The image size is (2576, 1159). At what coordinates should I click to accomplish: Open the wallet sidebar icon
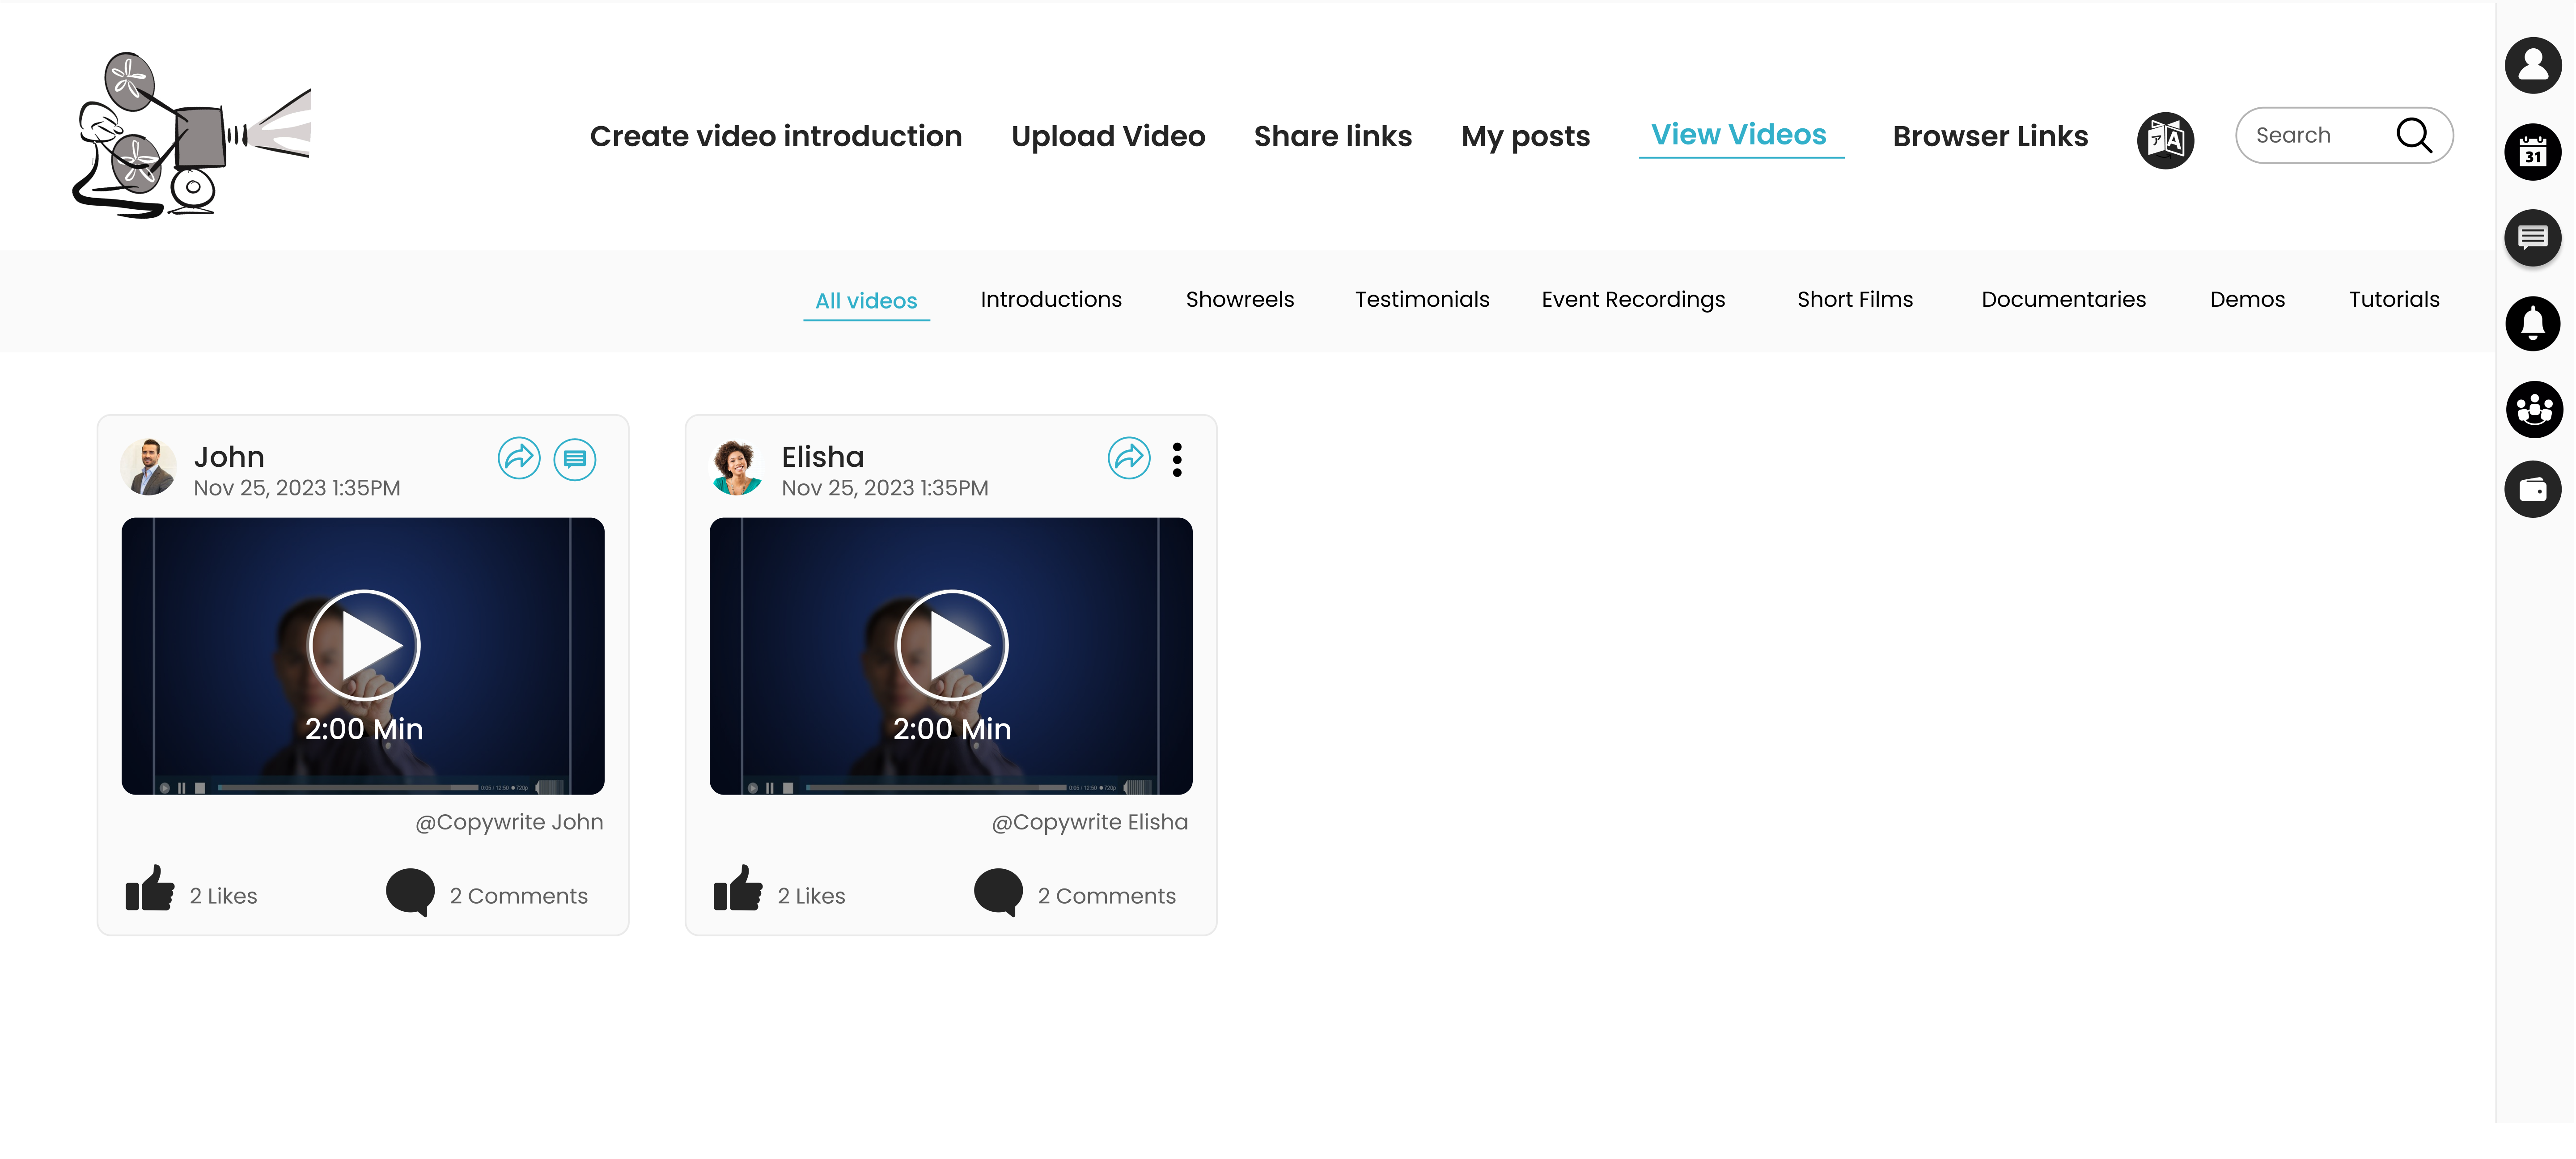tap(2532, 489)
